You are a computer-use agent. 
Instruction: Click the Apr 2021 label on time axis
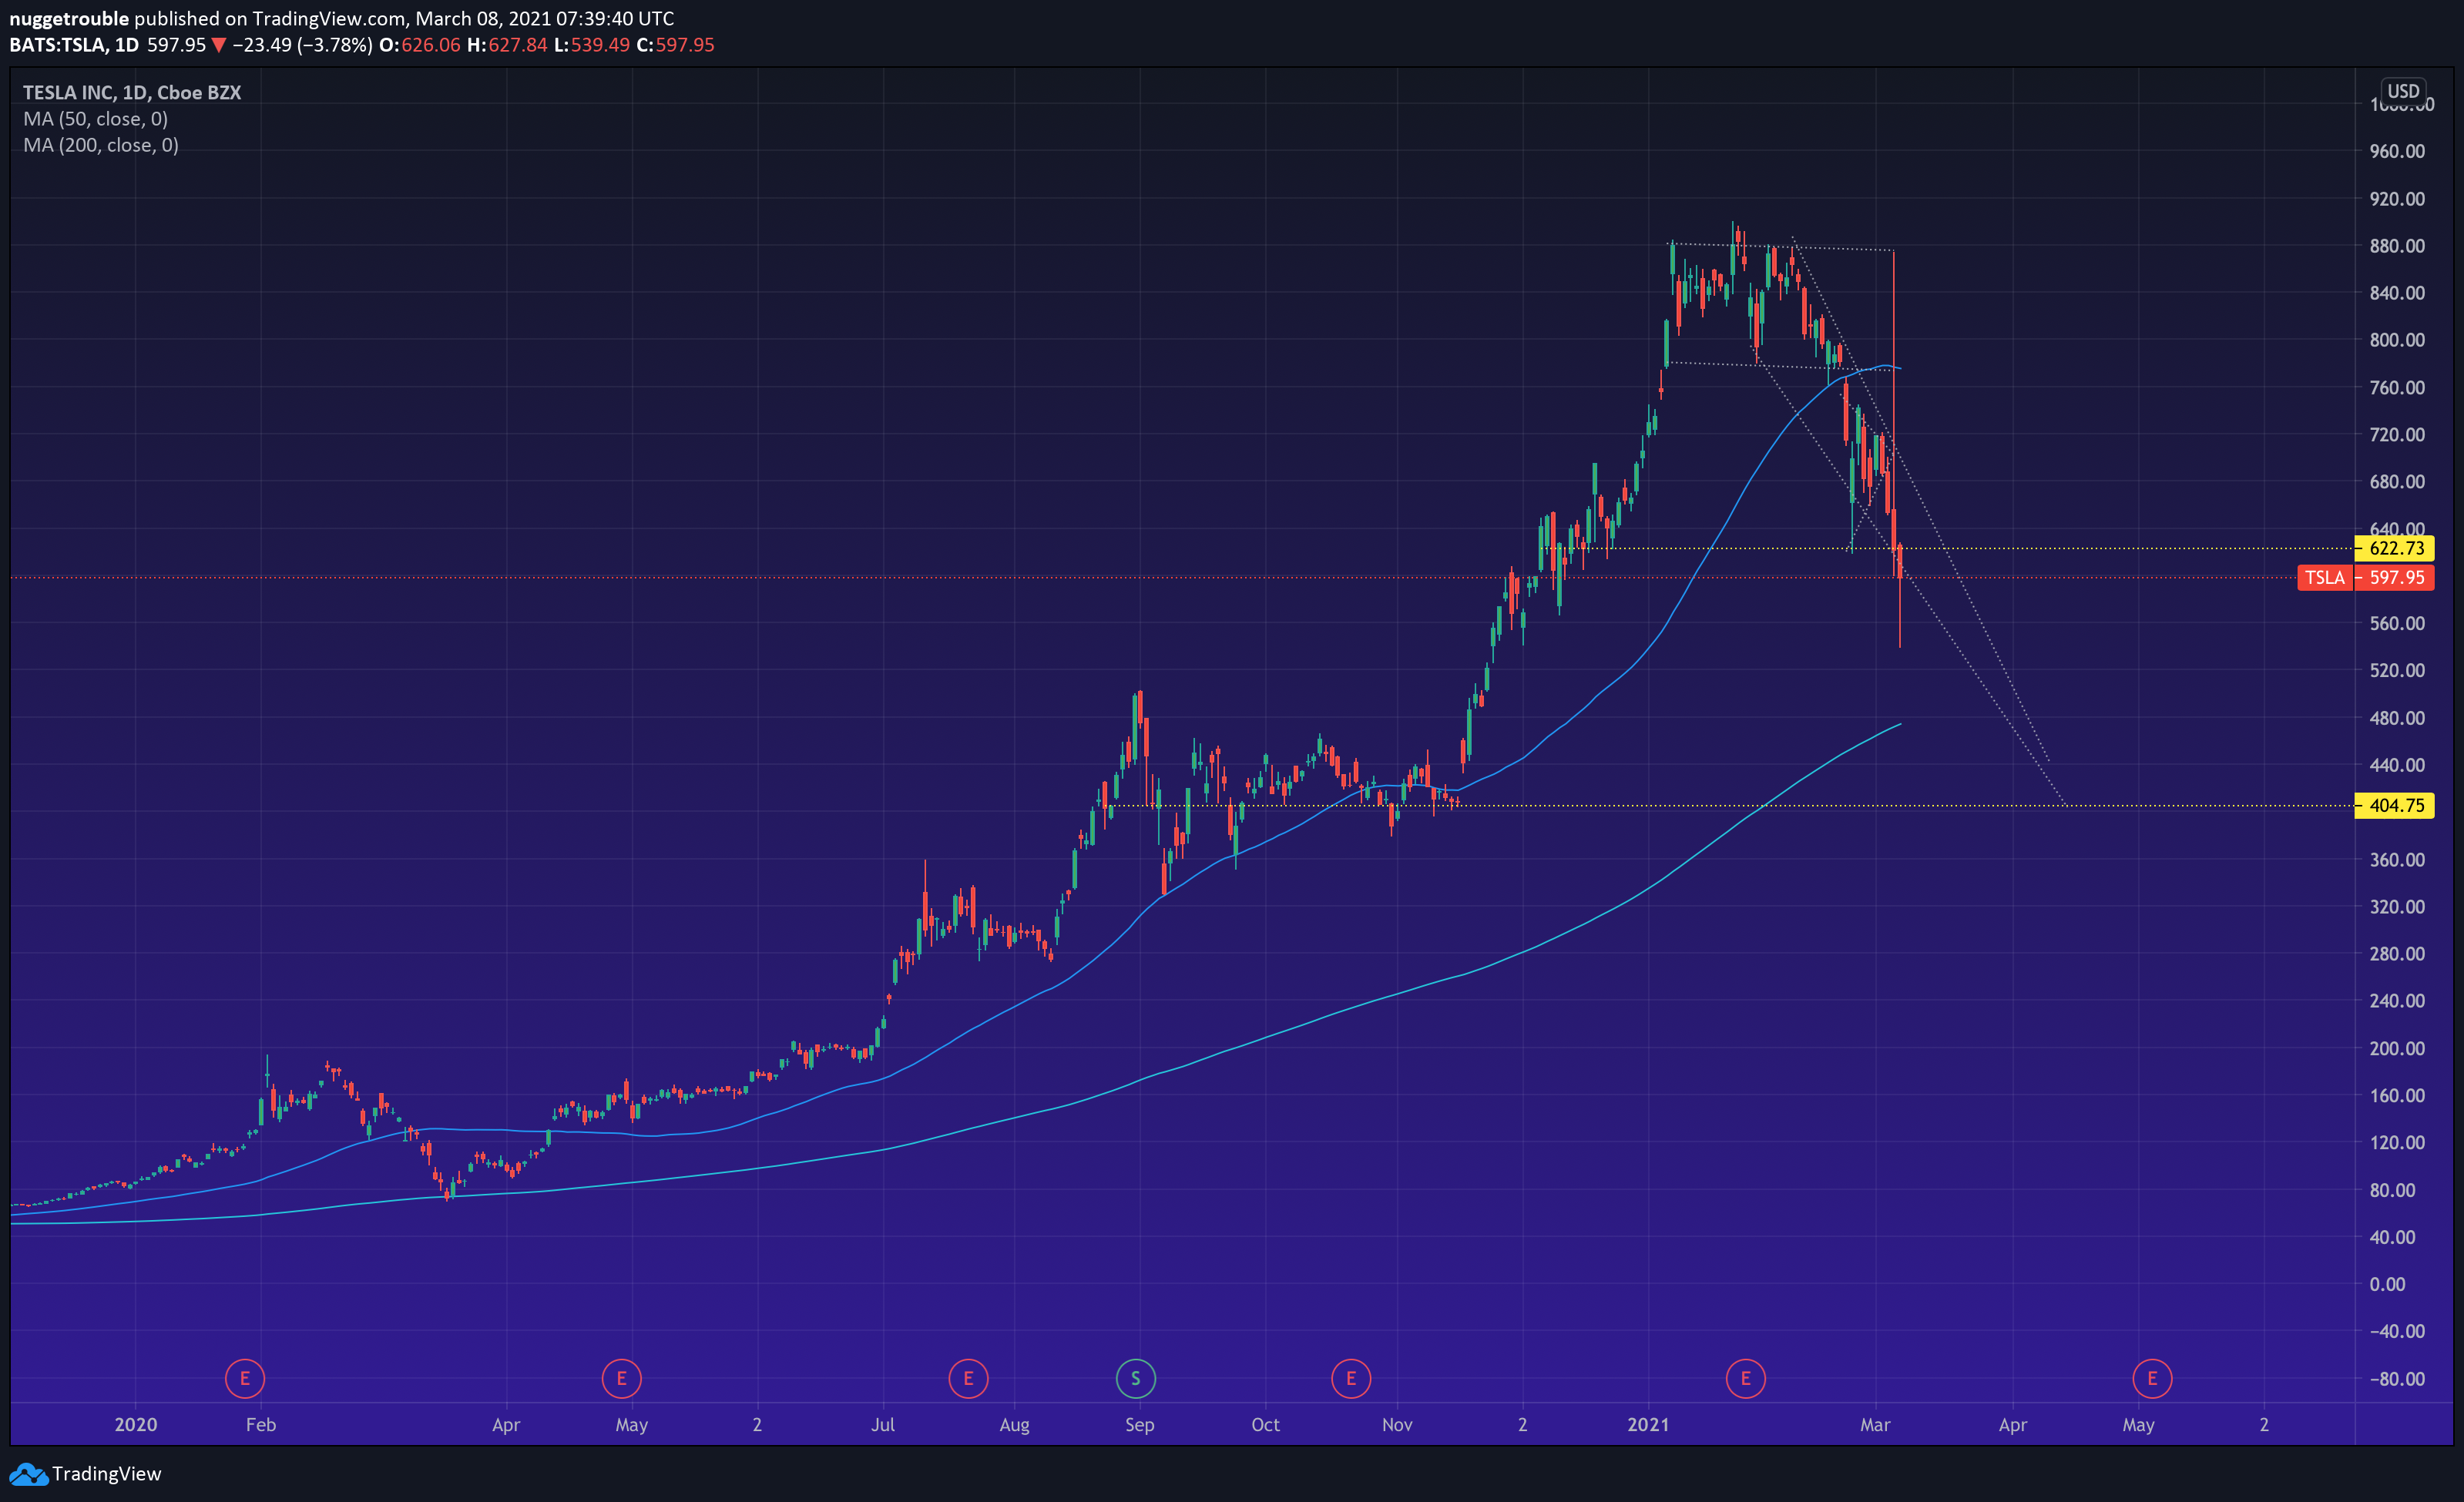coord(2013,1425)
